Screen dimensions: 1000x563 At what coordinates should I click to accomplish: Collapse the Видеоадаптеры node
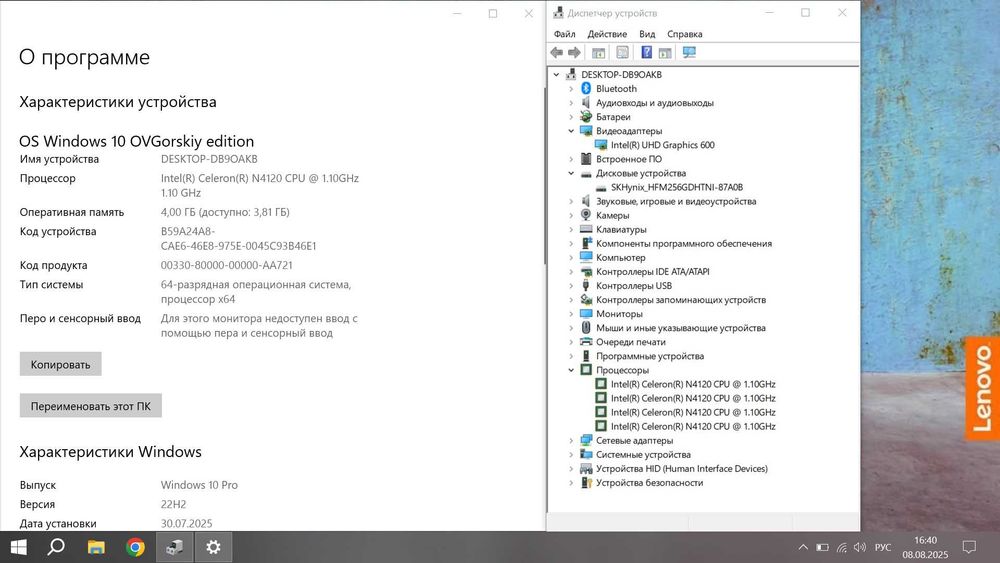pos(571,131)
